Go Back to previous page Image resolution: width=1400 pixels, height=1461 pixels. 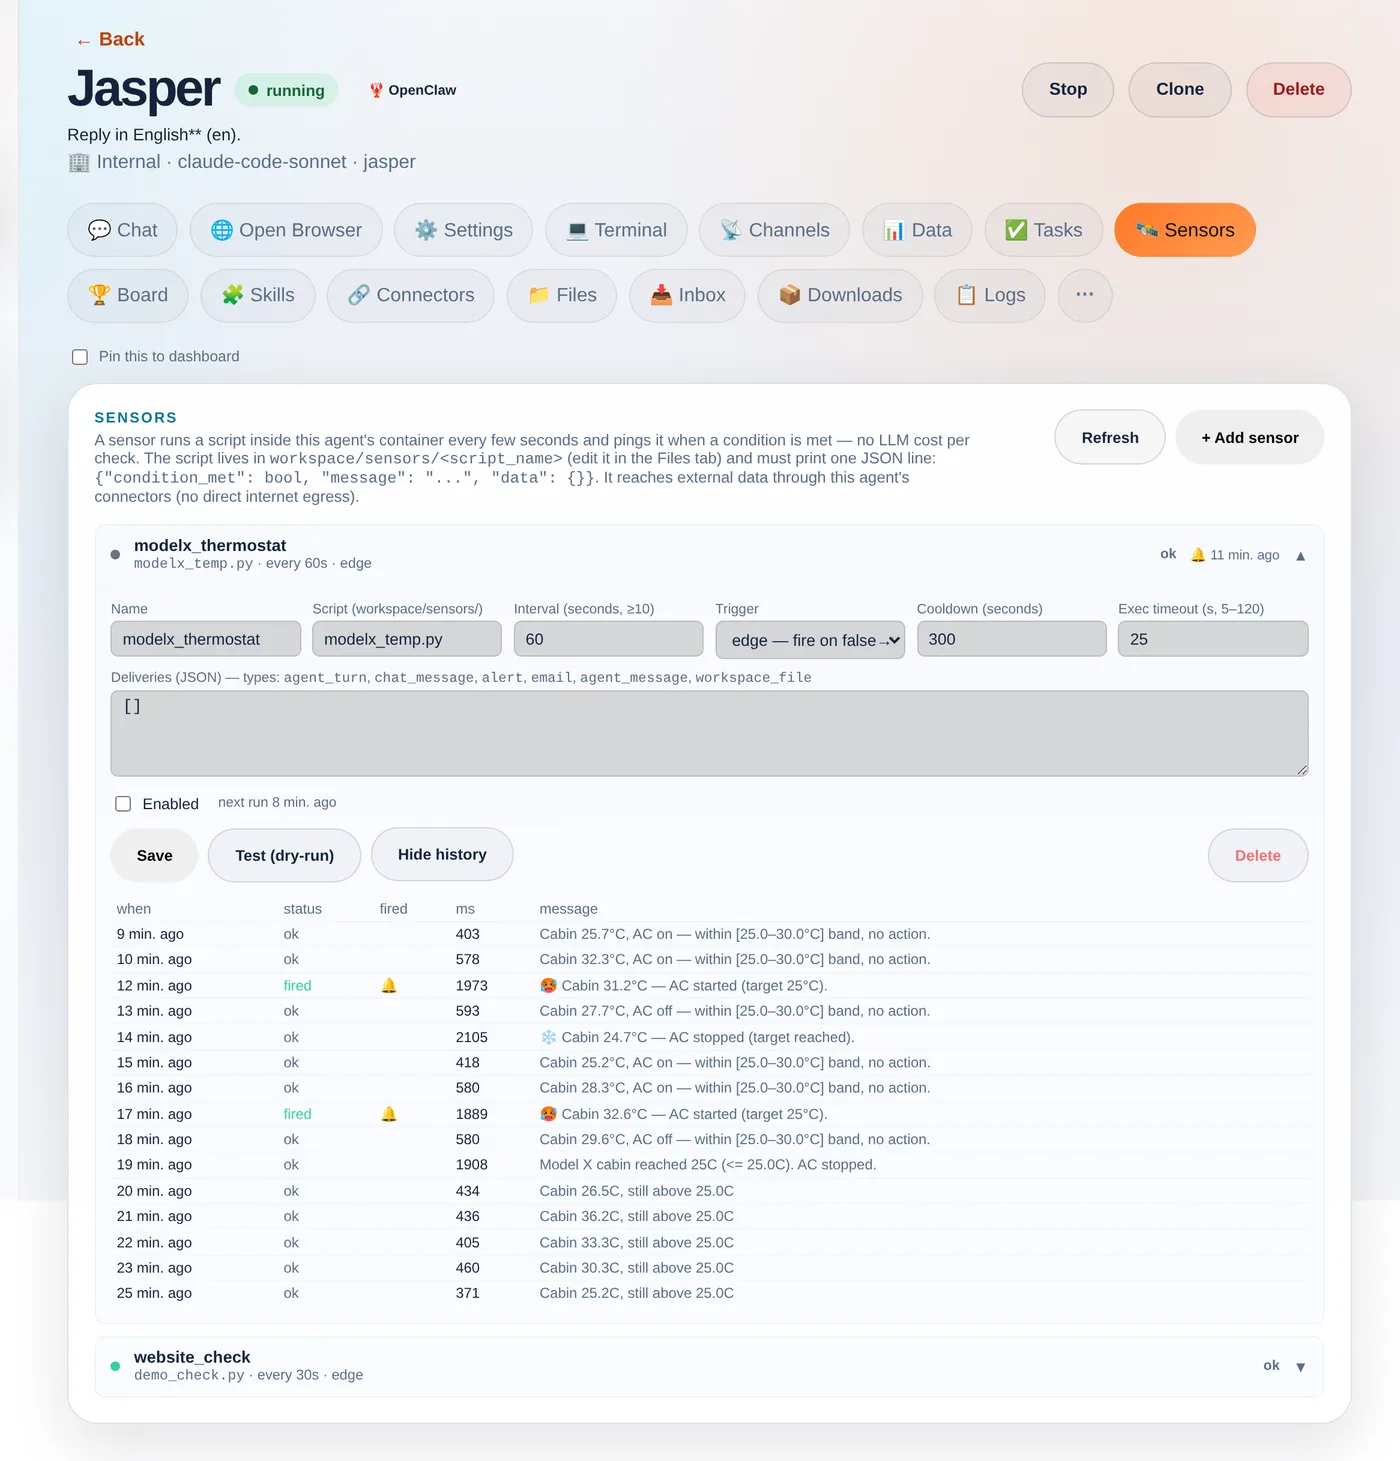(111, 39)
